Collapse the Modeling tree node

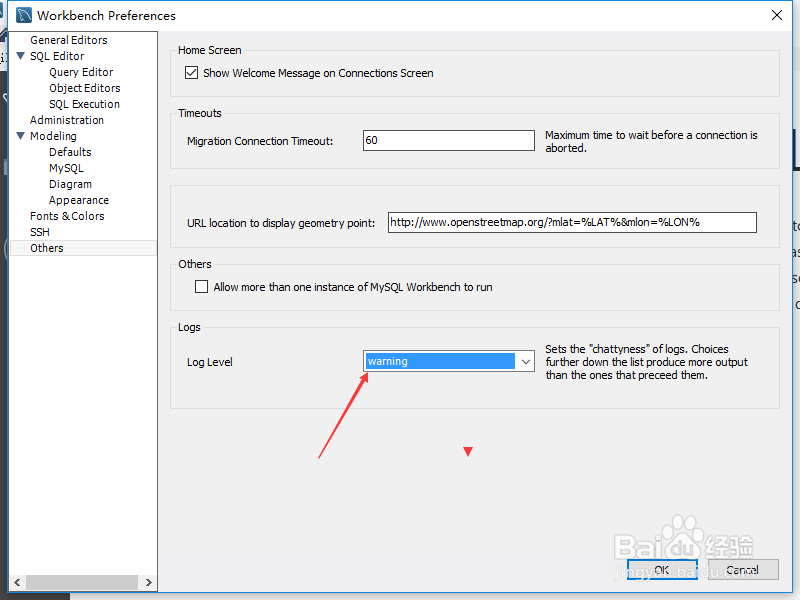coord(21,136)
